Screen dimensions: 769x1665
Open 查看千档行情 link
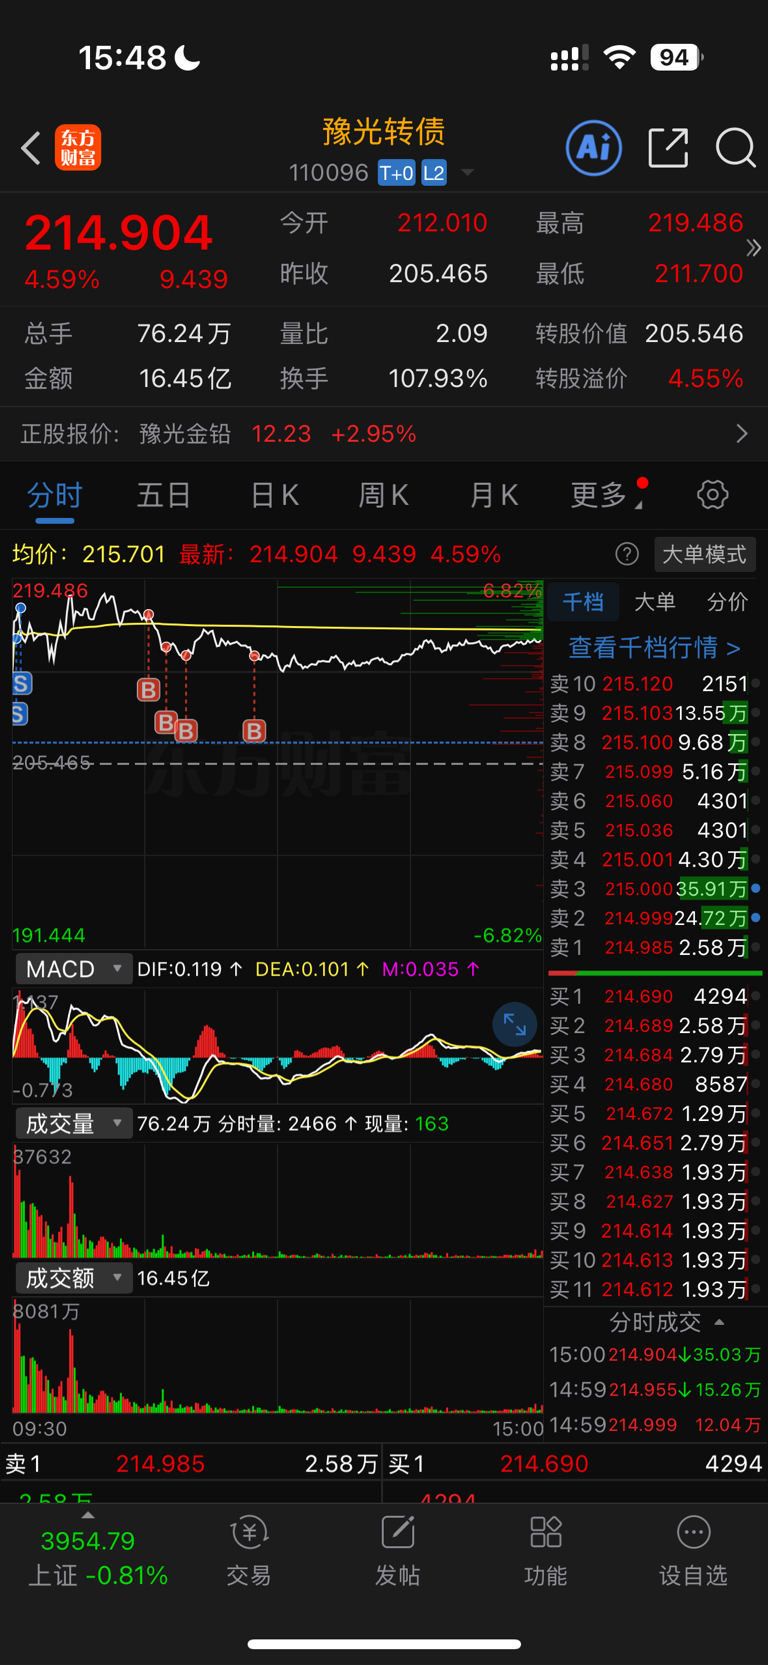655,647
